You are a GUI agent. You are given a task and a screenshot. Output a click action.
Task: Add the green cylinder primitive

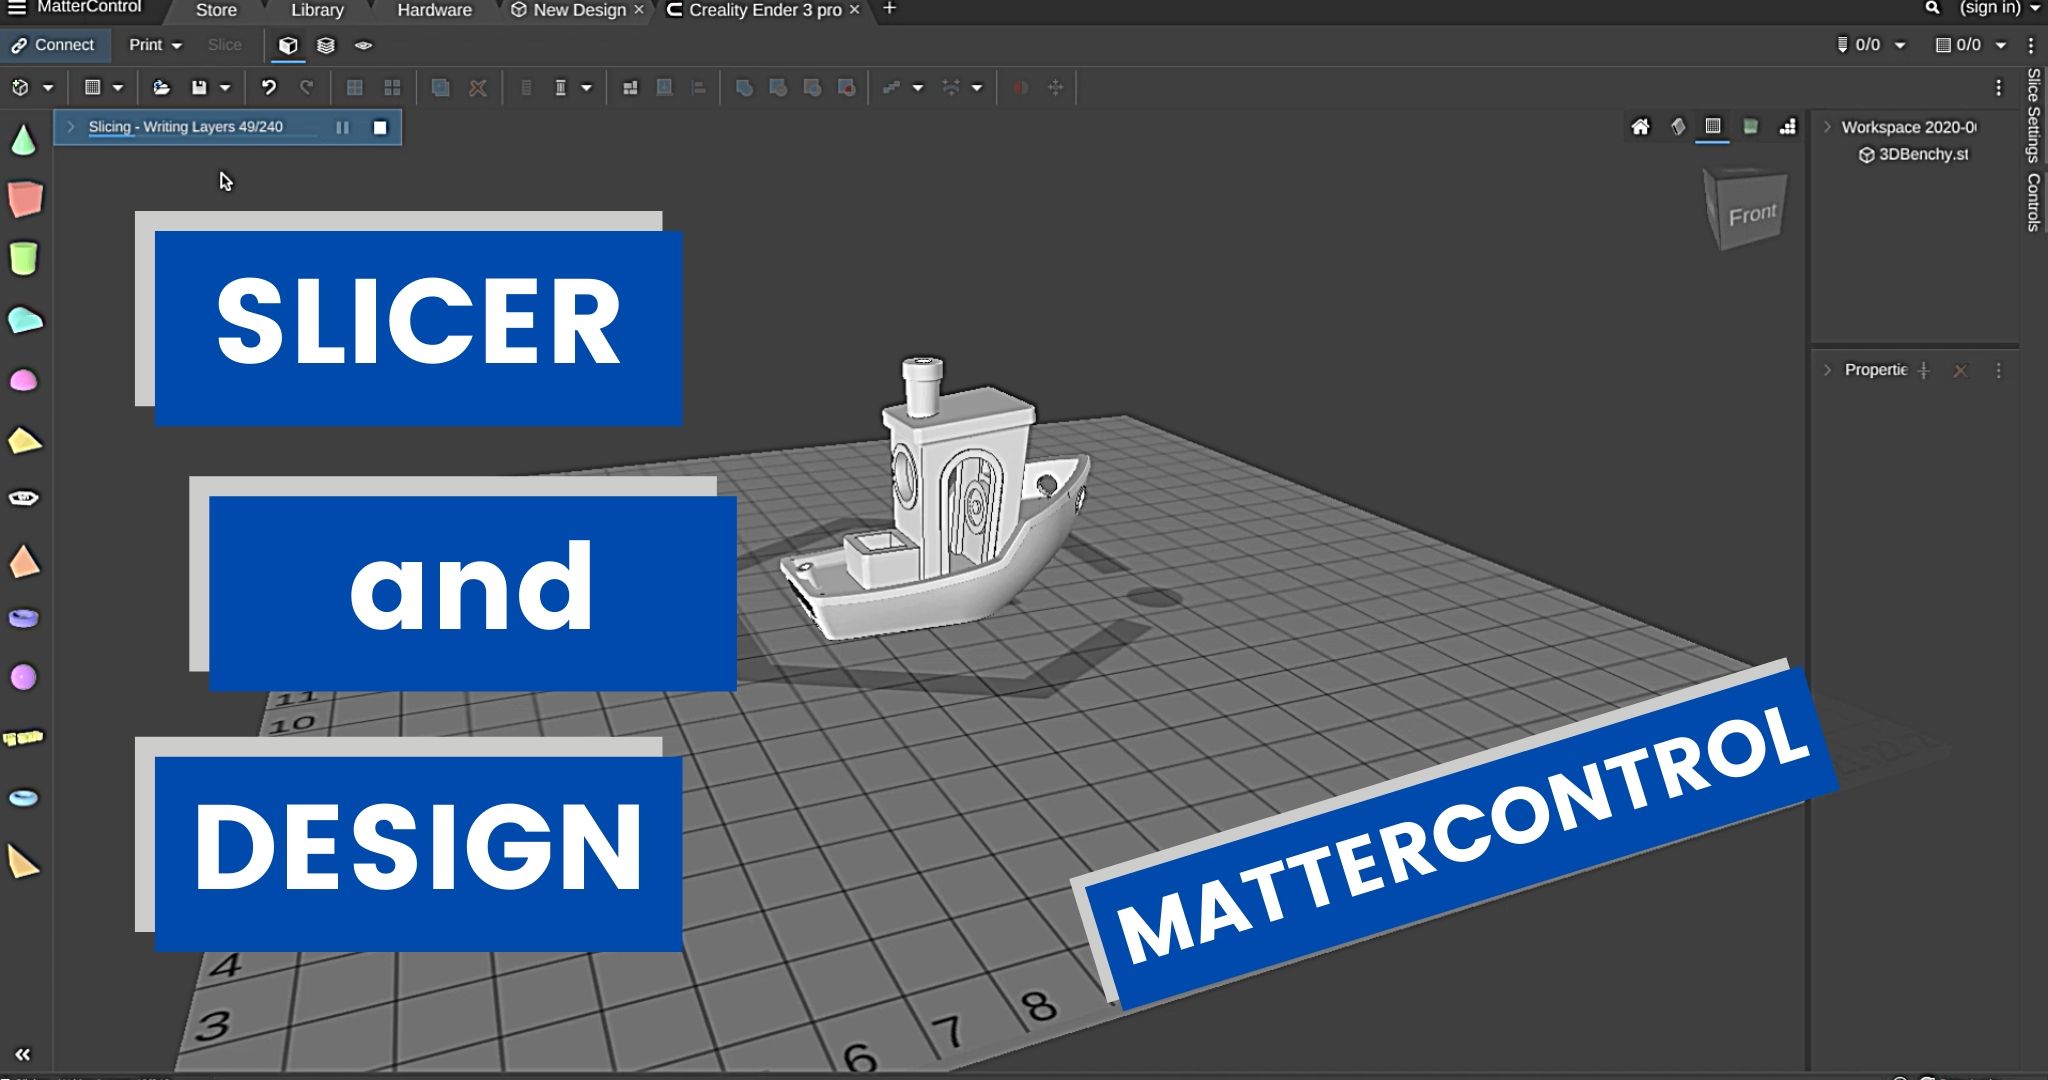pos(23,259)
